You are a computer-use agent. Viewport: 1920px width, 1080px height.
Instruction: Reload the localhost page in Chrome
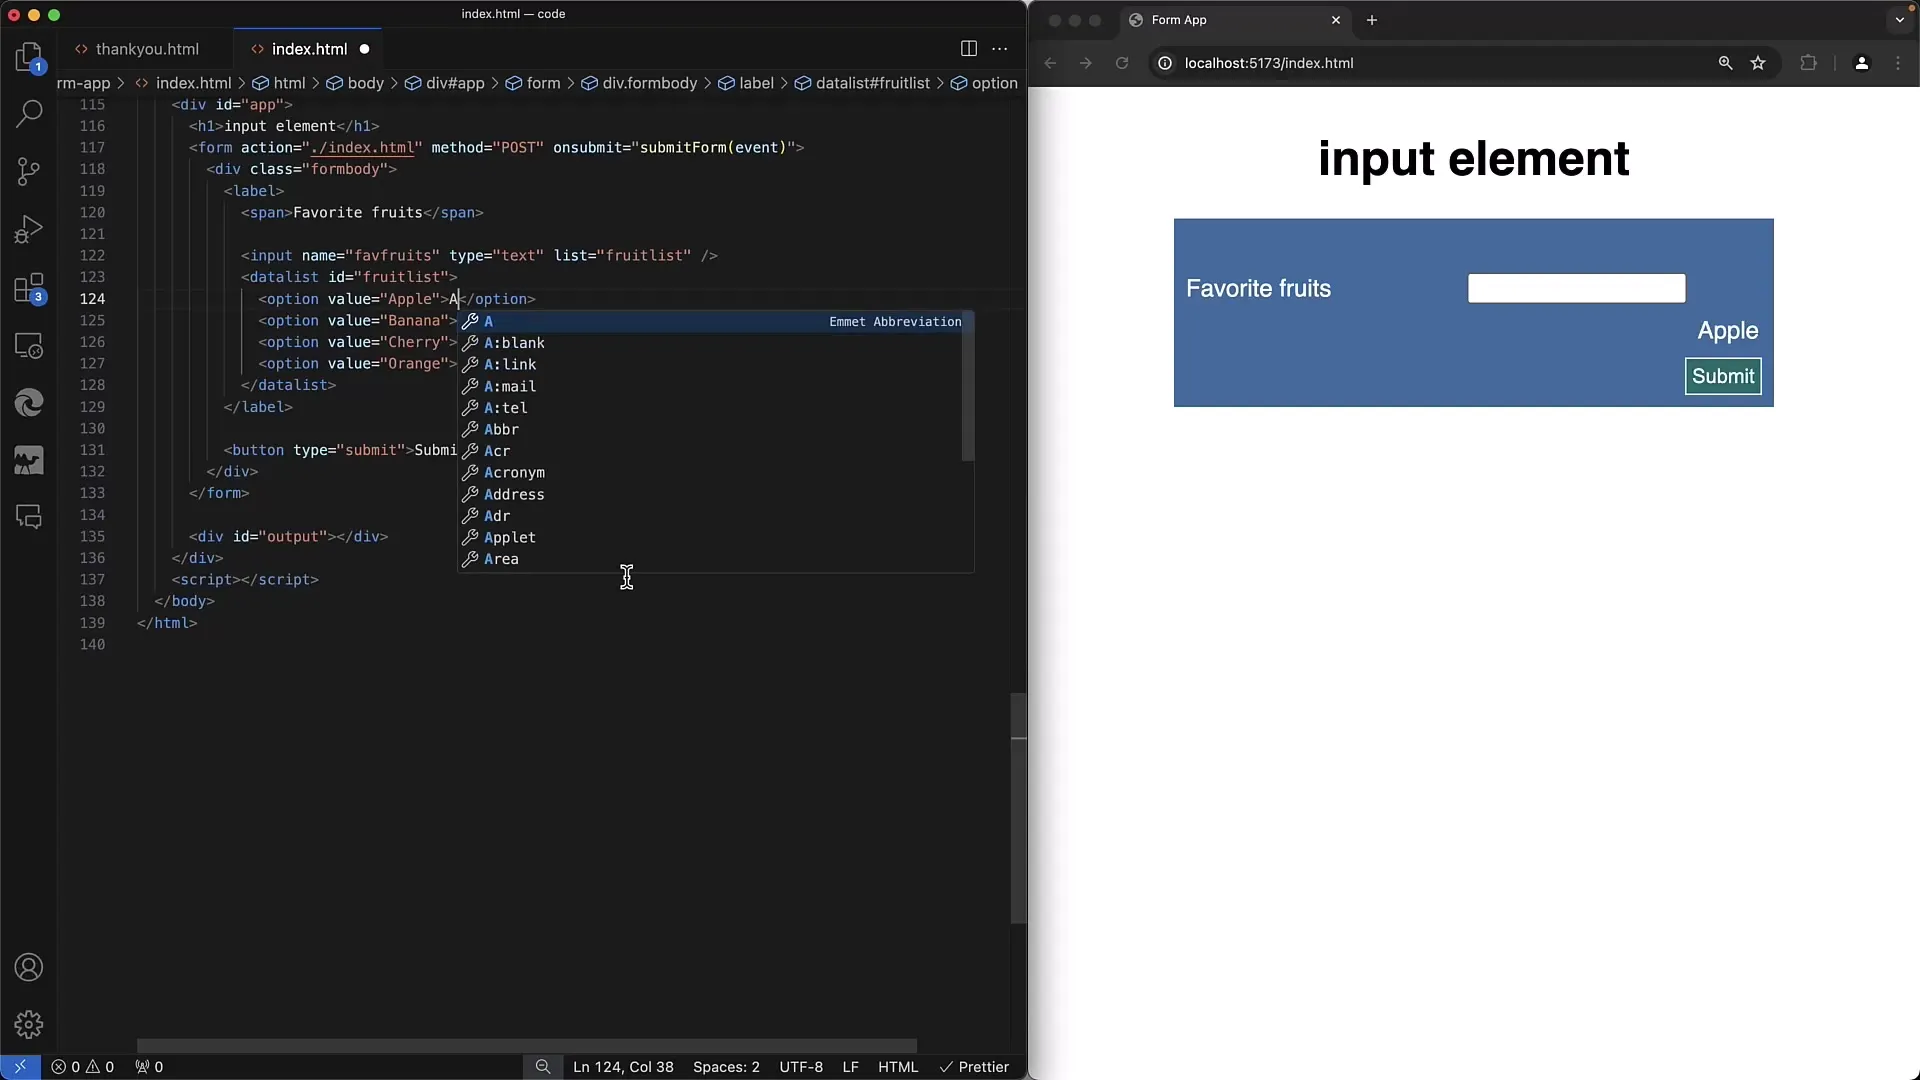[x=1122, y=63]
